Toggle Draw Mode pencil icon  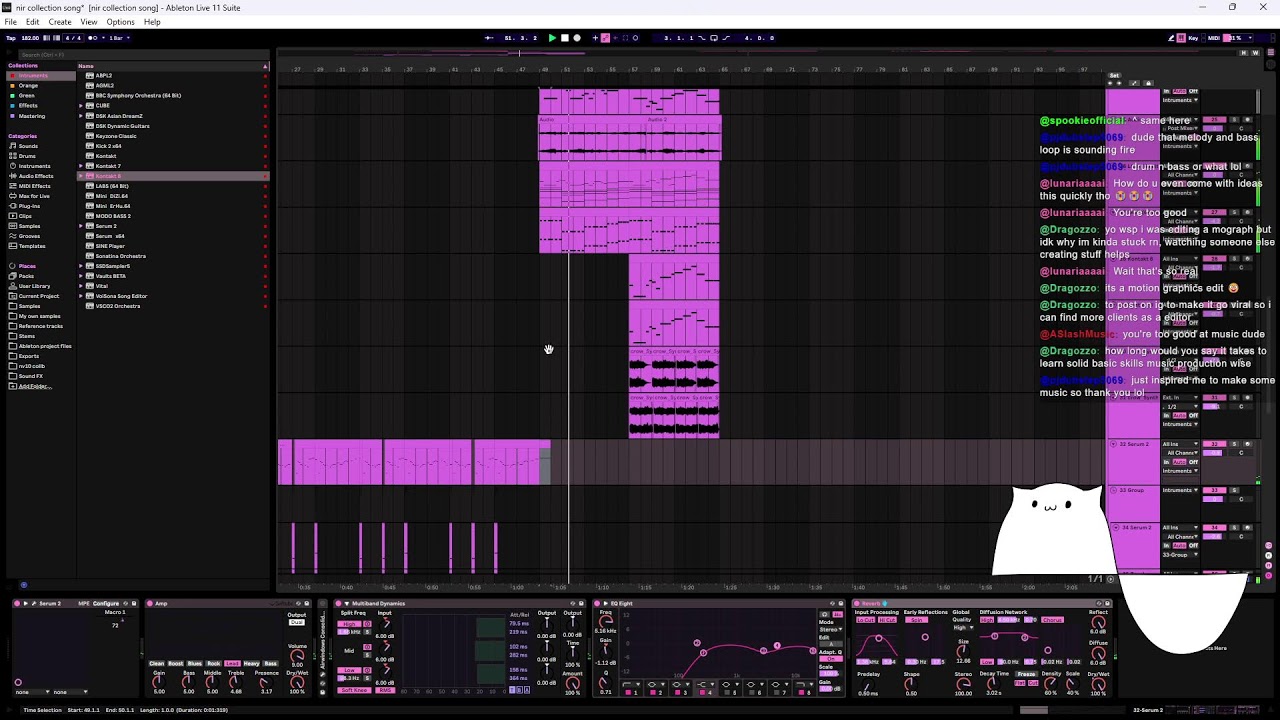point(1171,38)
